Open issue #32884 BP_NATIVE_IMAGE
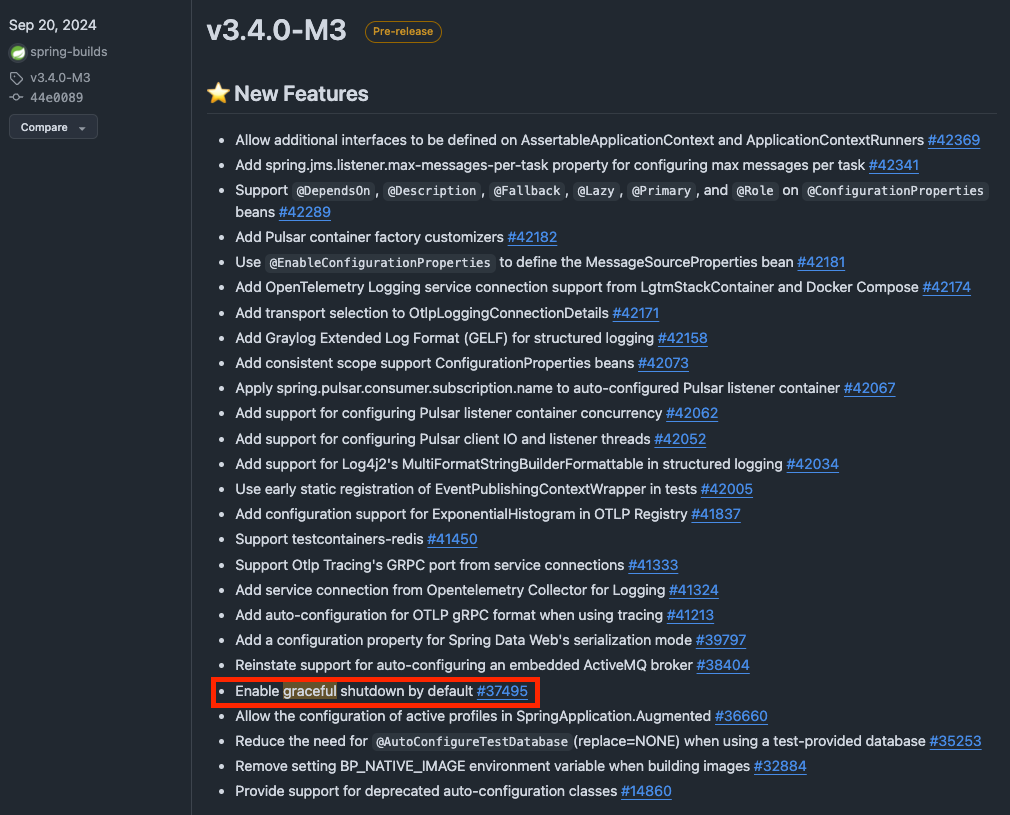This screenshot has height=815, width=1010. point(779,767)
